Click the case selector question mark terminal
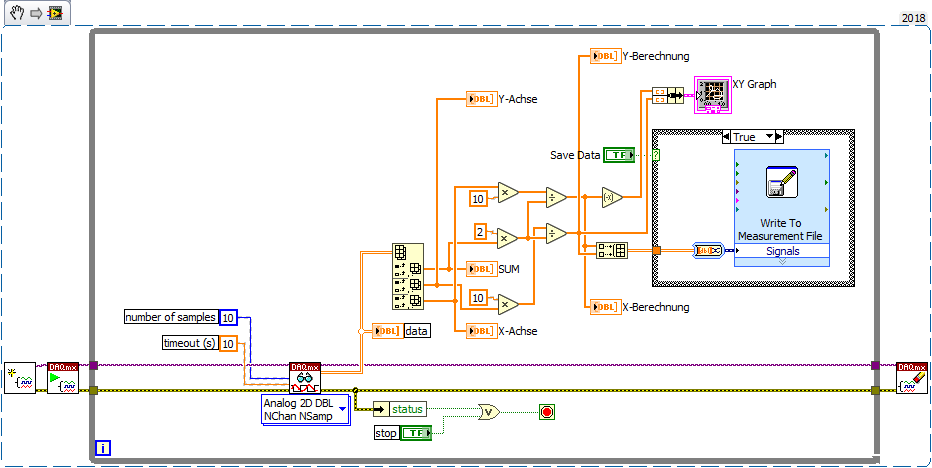Screen dimensions: 932x468 pos(656,155)
